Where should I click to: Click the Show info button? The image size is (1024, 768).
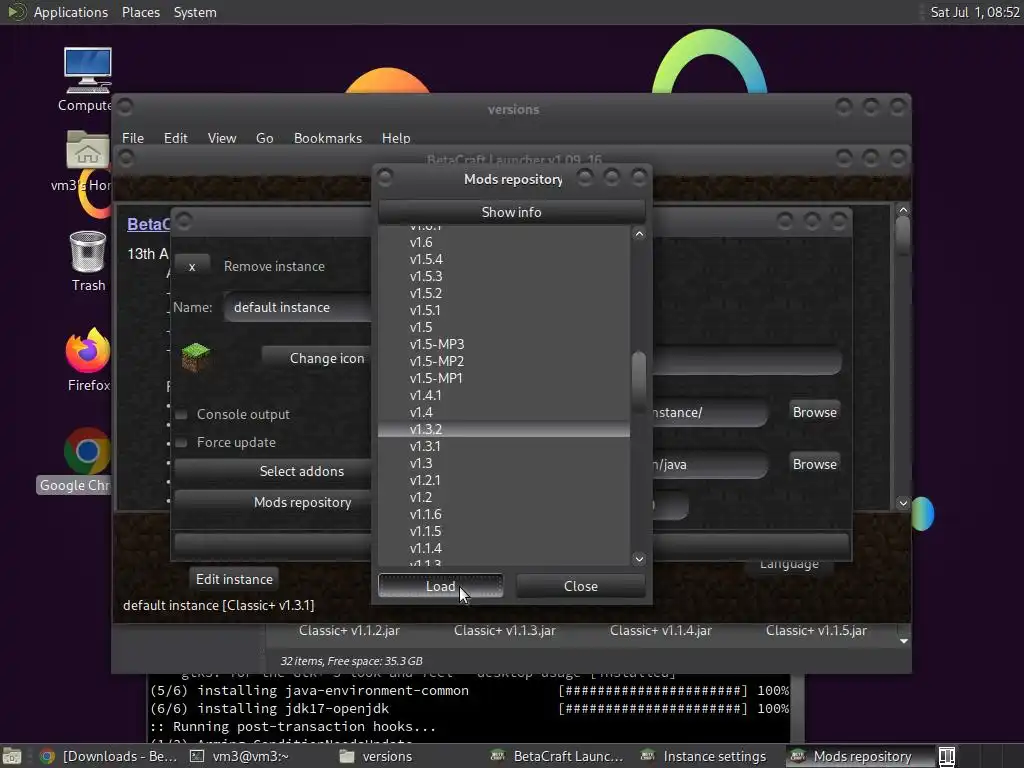[511, 212]
